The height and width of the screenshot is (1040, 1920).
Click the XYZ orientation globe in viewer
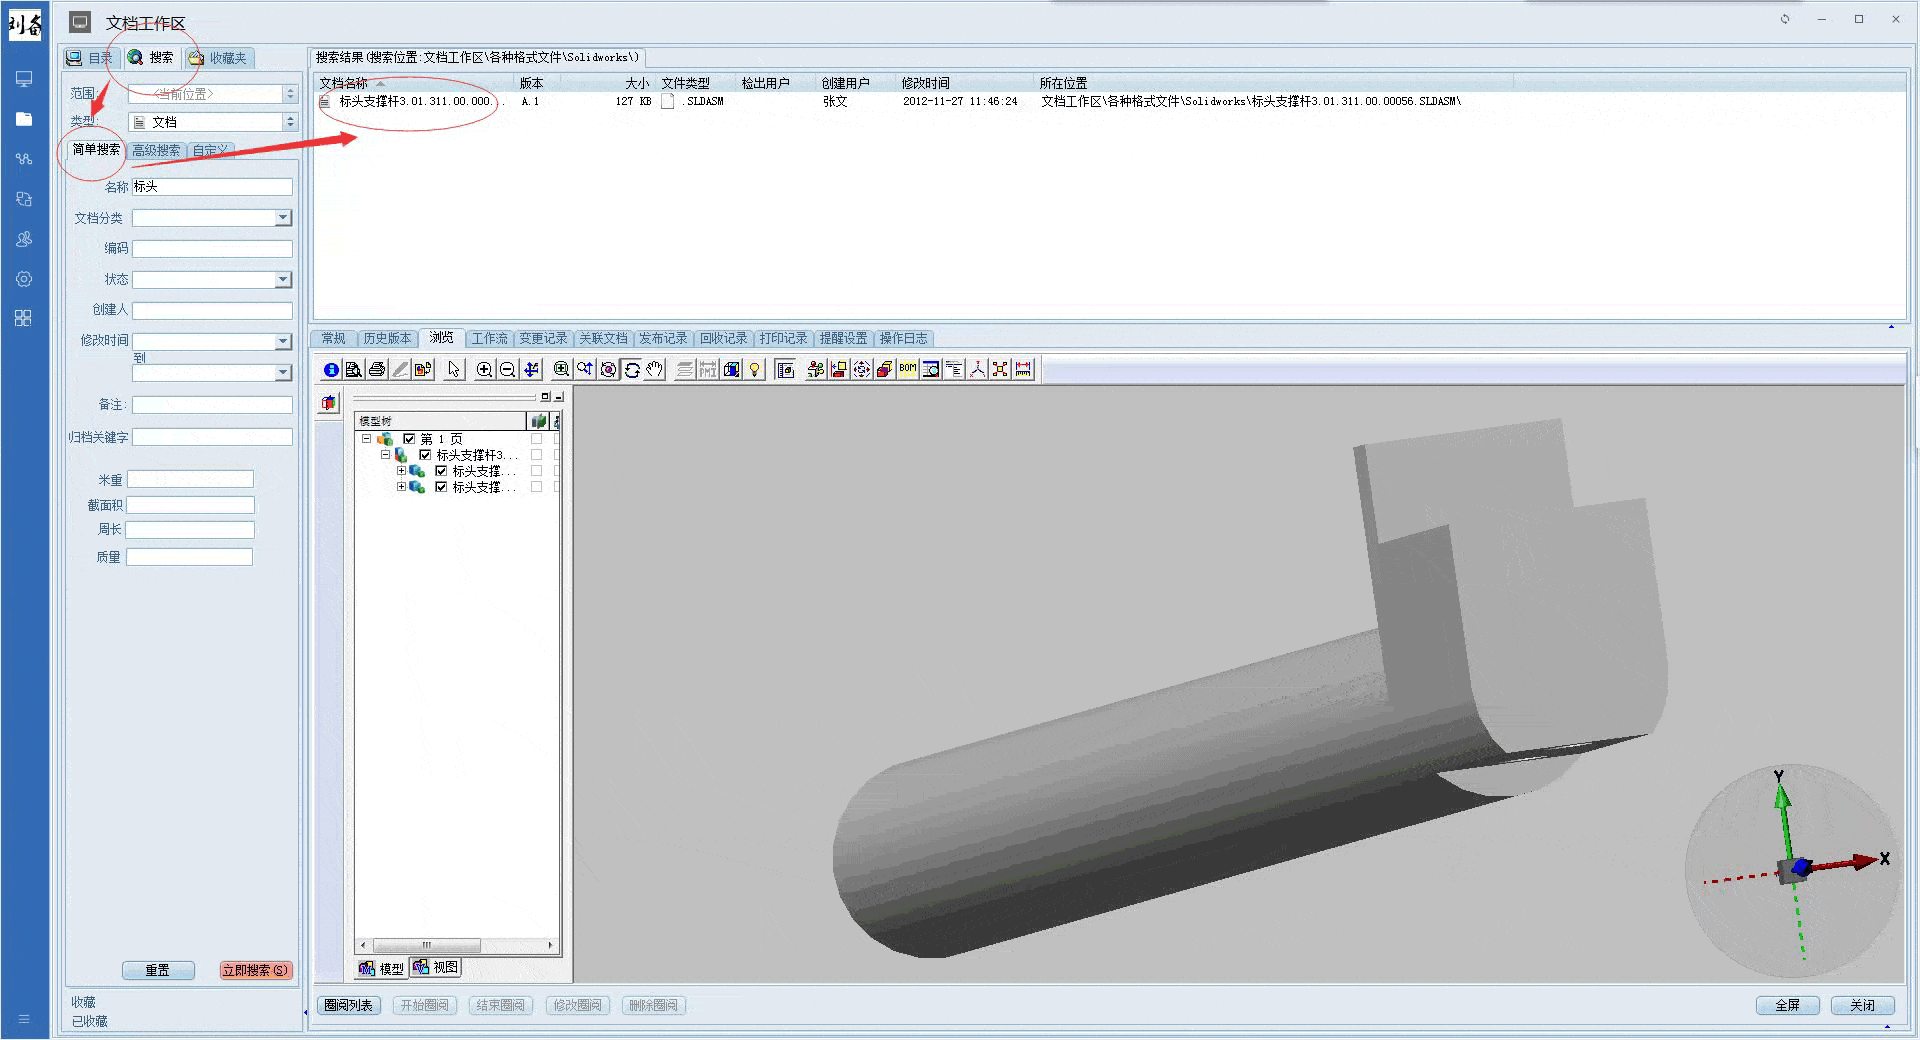point(1792,870)
